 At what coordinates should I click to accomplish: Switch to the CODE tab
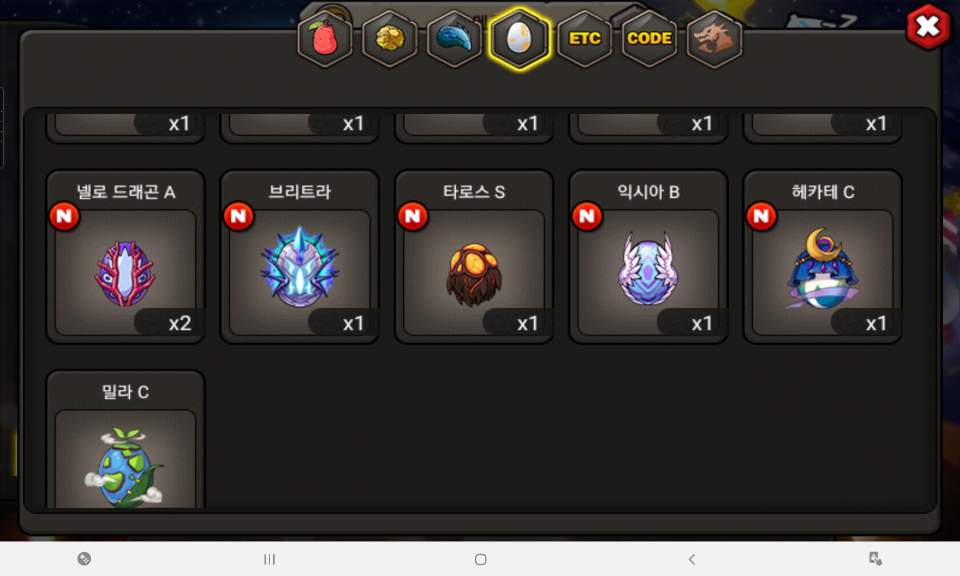tap(650, 39)
